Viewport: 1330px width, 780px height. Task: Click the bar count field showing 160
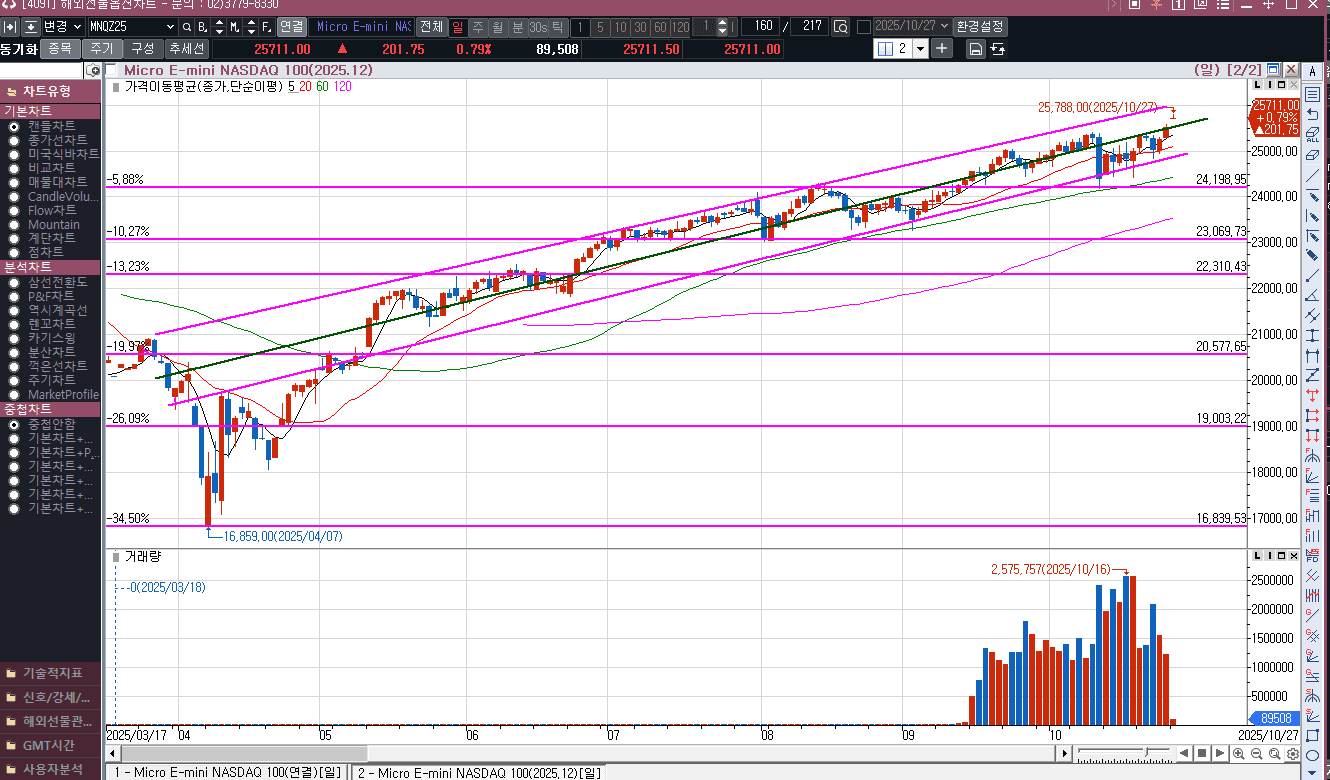pos(762,26)
